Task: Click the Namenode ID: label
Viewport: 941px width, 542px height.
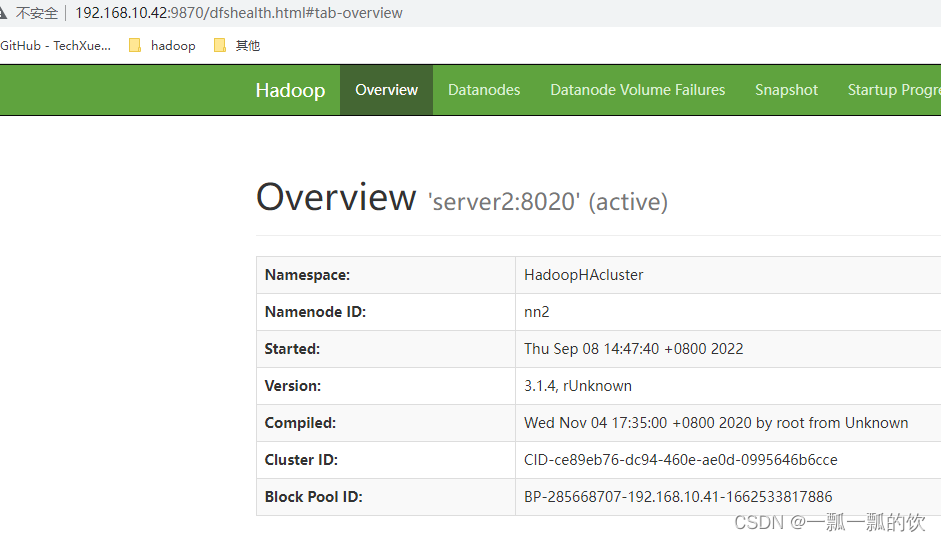Action: pyautogui.click(x=315, y=312)
